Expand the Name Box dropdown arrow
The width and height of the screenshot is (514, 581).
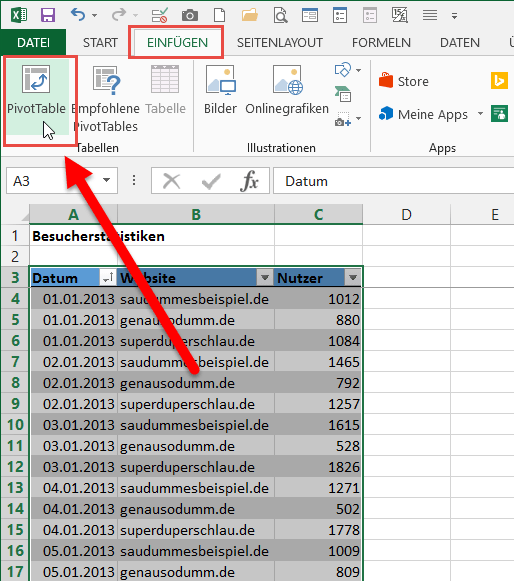click(x=107, y=180)
